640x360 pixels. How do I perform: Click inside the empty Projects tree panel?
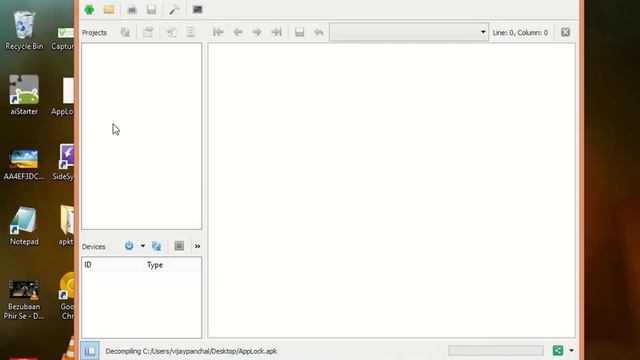[142, 136]
